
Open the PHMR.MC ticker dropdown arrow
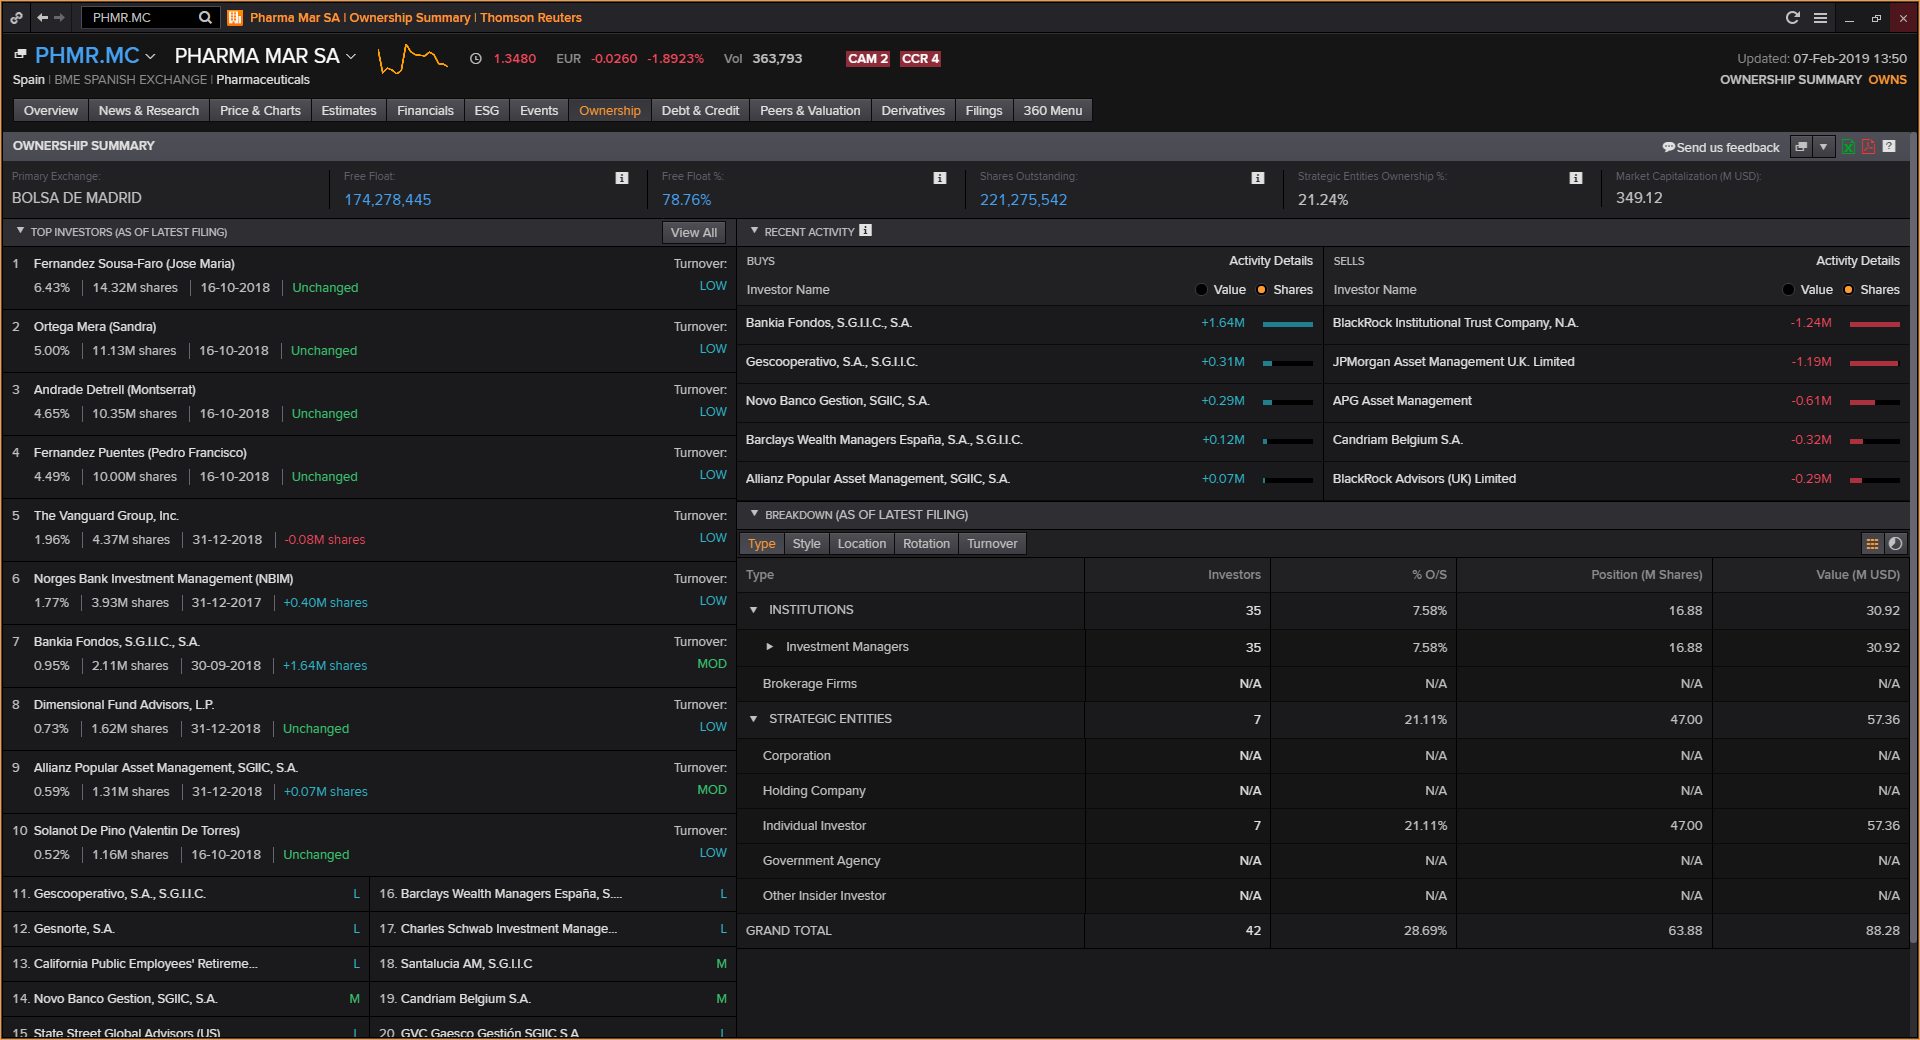click(x=151, y=57)
